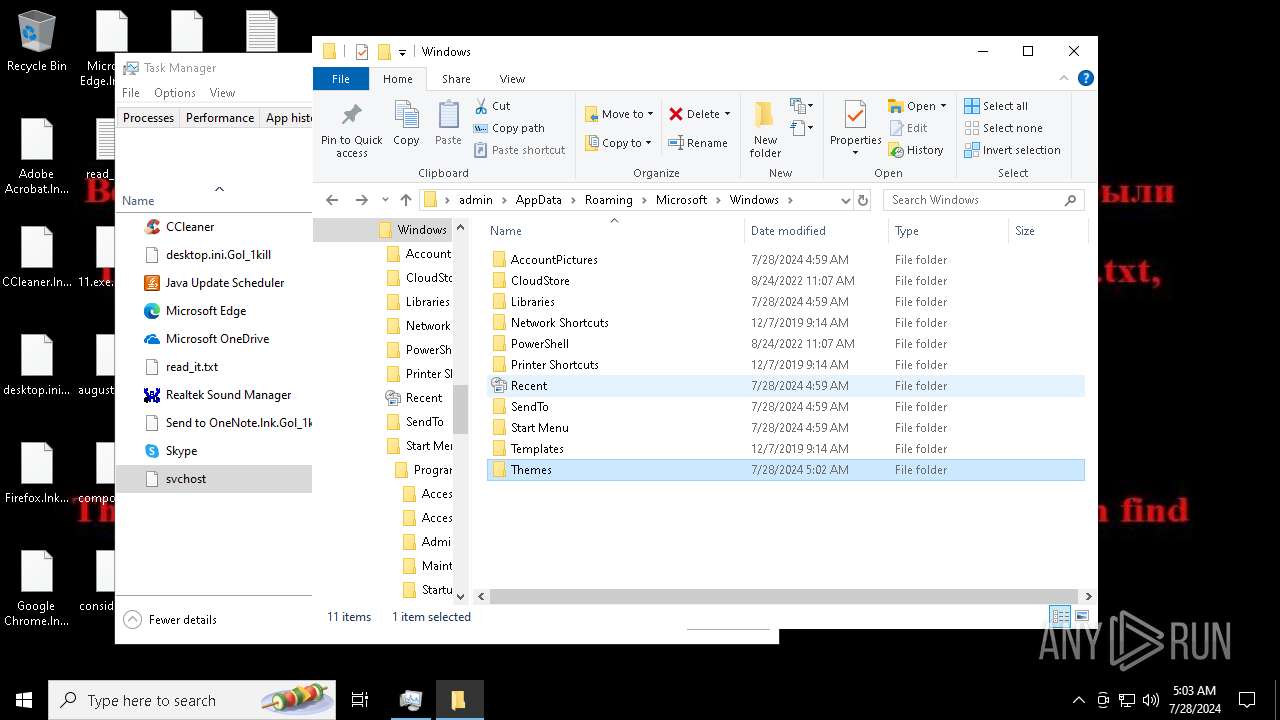Click the navigation pane vertical scrollbar
The width and height of the screenshot is (1280, 720).
pyautogui.click(x=460, y=409)
